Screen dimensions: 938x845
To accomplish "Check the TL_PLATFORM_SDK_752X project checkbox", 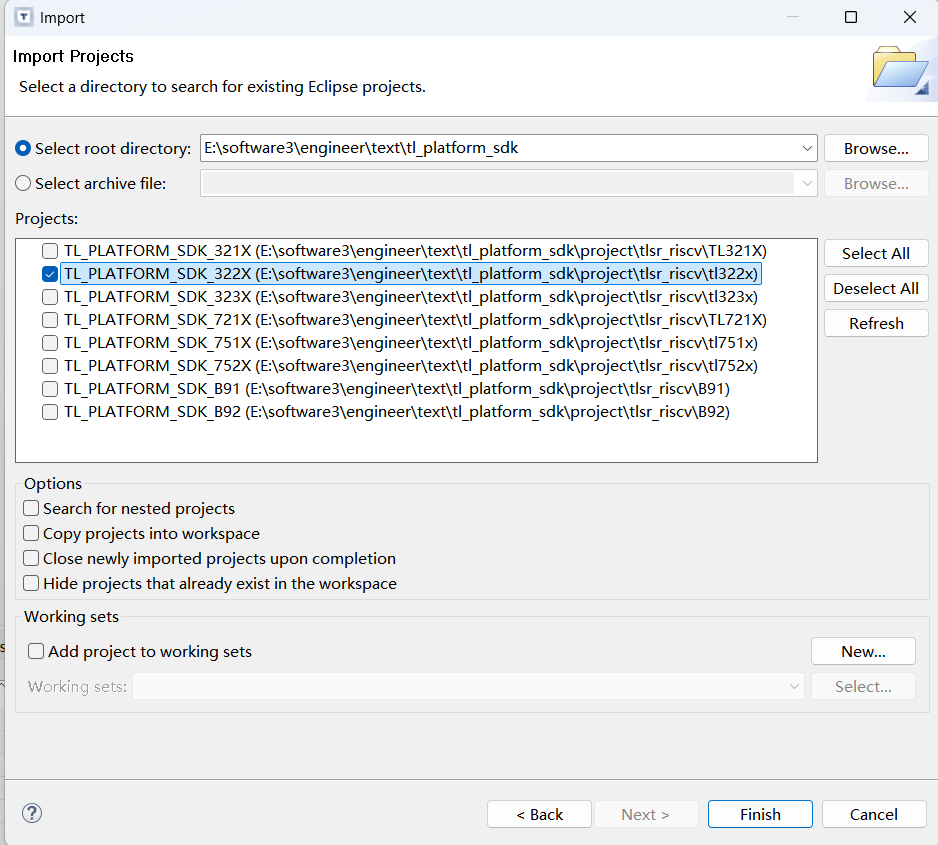I will pyautogui.click(x=50, y=366).
